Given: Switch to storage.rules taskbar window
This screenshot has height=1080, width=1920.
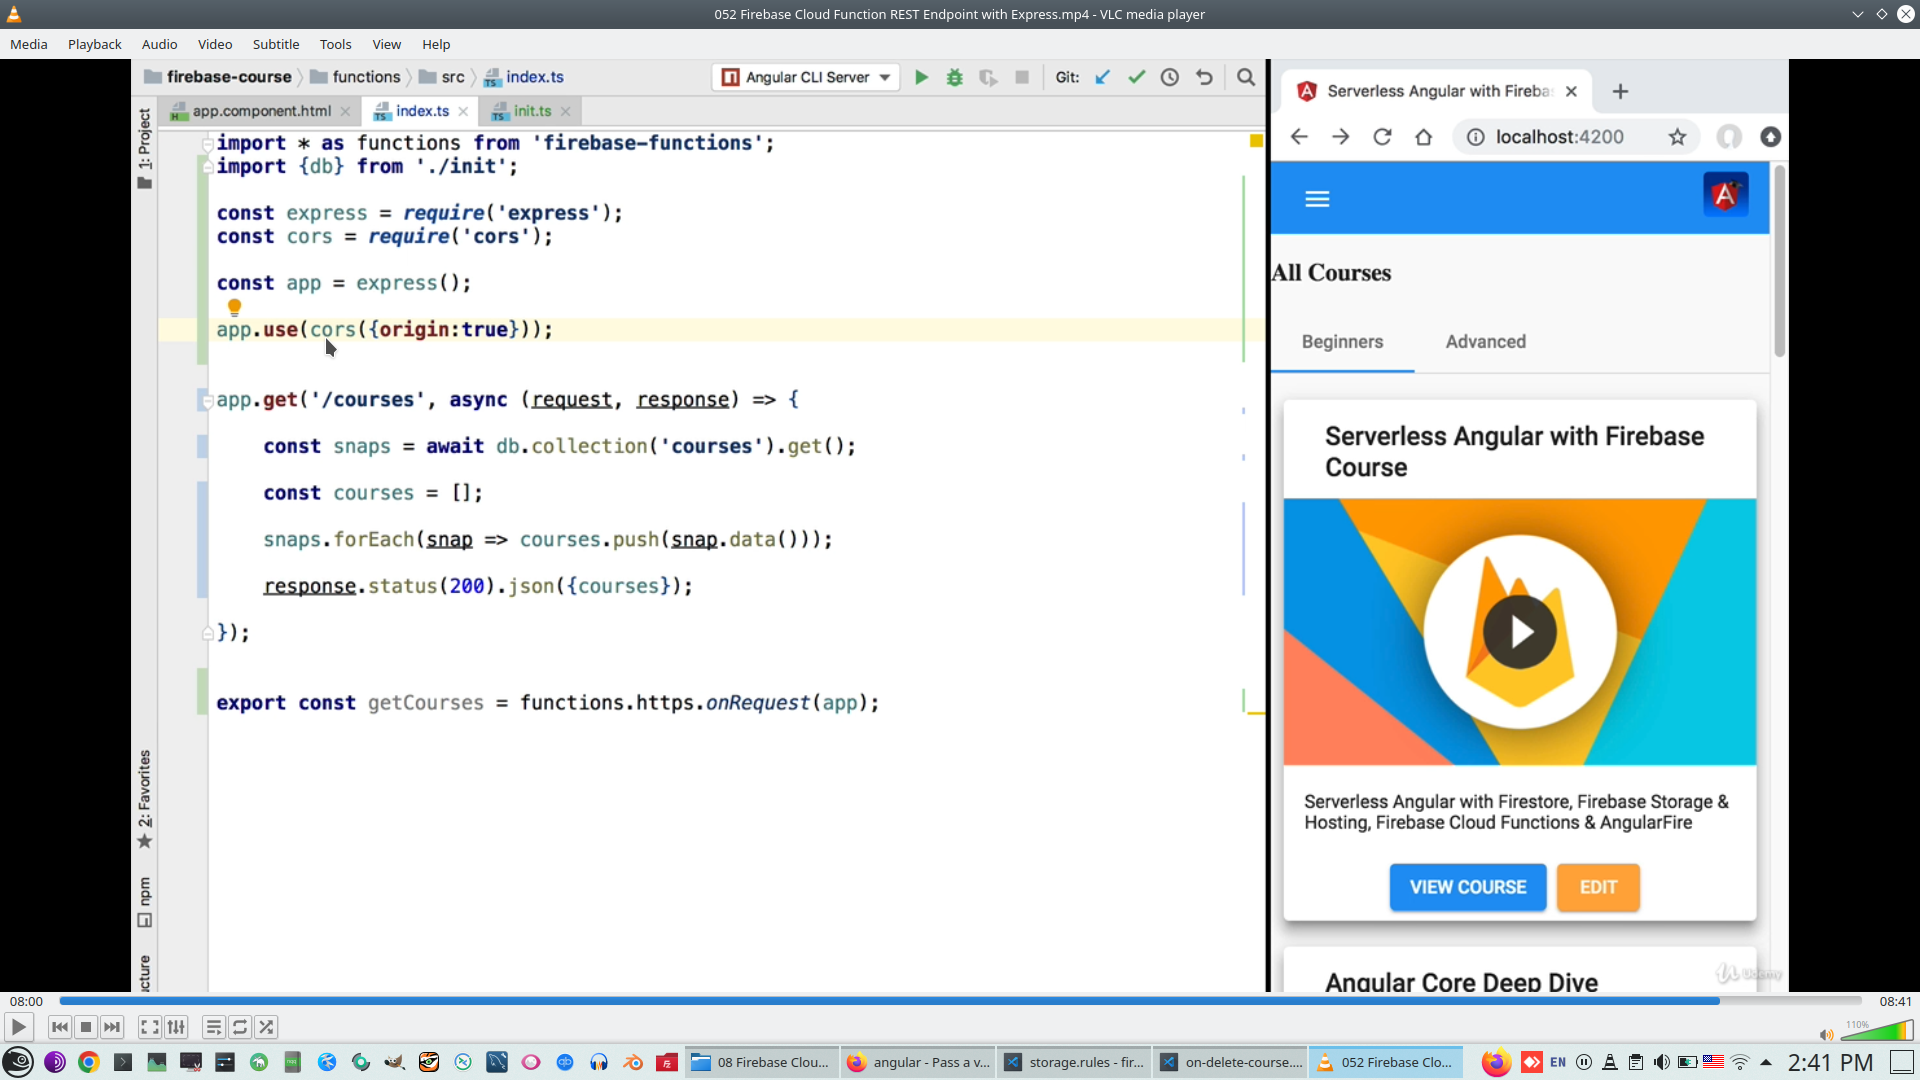Looking at the screenshot, I should click(x=1075, y=1062).
